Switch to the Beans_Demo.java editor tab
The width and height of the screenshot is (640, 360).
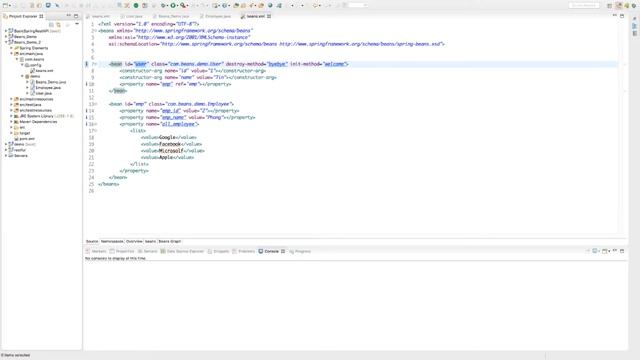(x=173, y=16)
